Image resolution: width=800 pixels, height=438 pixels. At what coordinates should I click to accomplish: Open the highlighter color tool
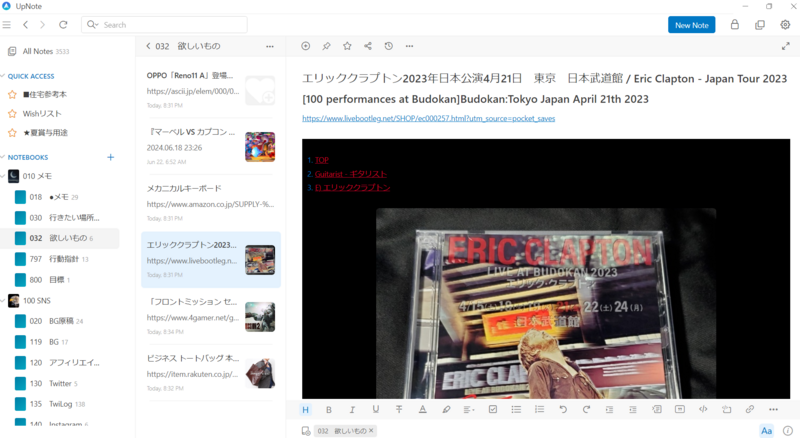pyautogui.click(x=446, y=409)
